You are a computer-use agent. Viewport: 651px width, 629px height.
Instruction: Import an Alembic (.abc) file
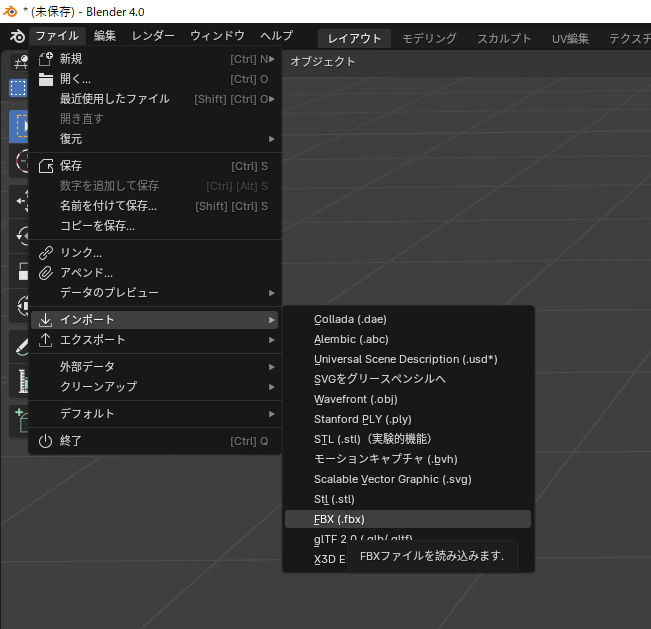[x=408, y=339]
